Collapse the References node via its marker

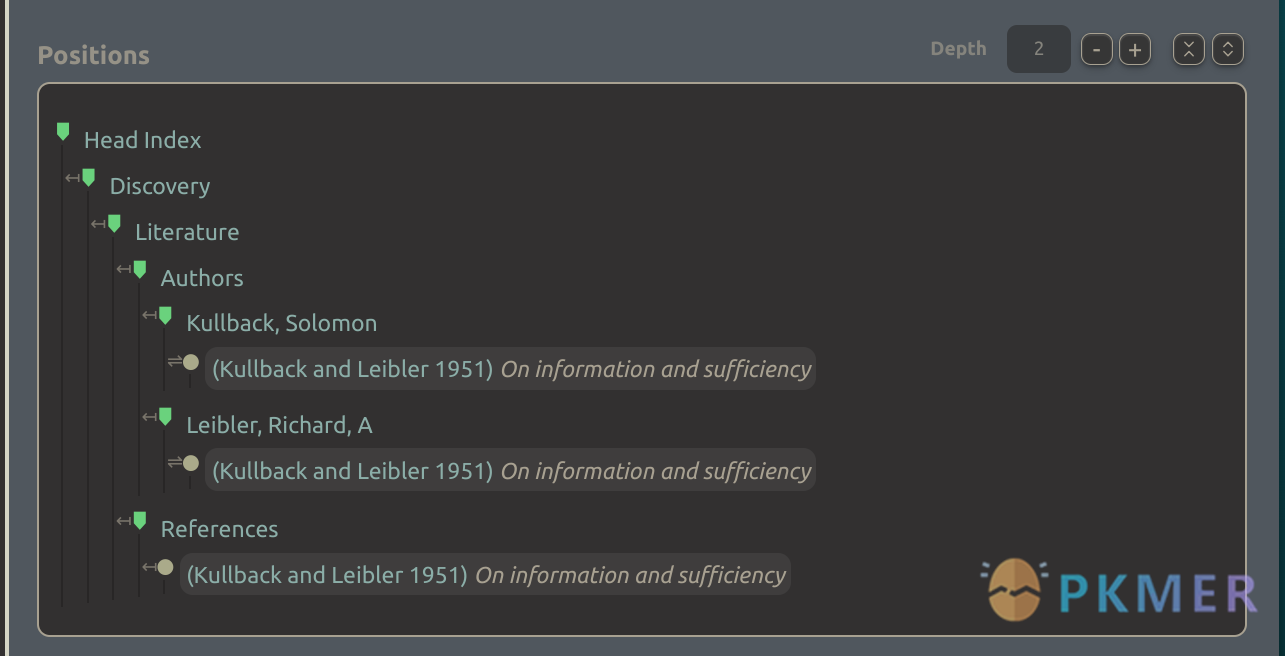click(140, 520)
